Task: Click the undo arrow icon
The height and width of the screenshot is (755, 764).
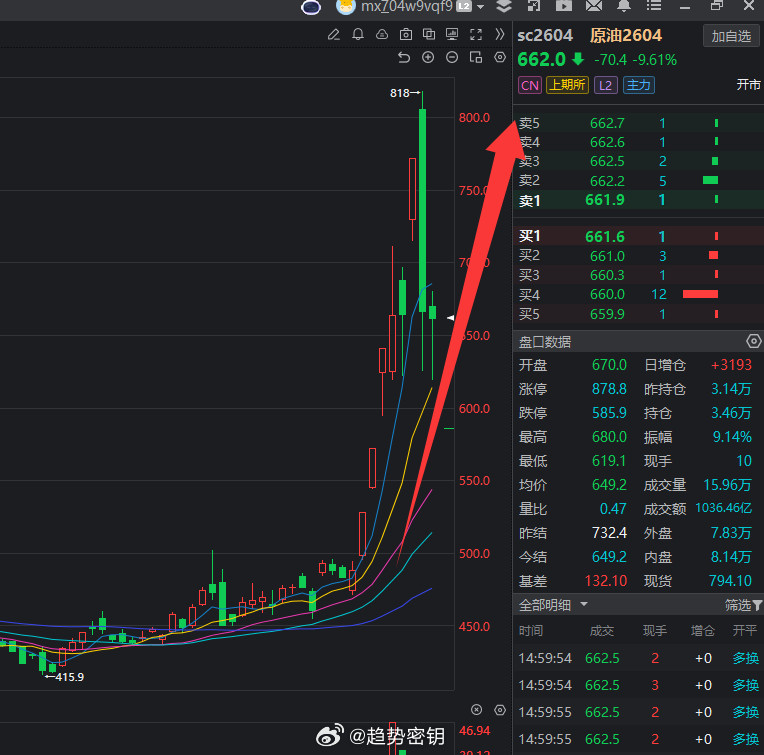Action: pos(404,58)
